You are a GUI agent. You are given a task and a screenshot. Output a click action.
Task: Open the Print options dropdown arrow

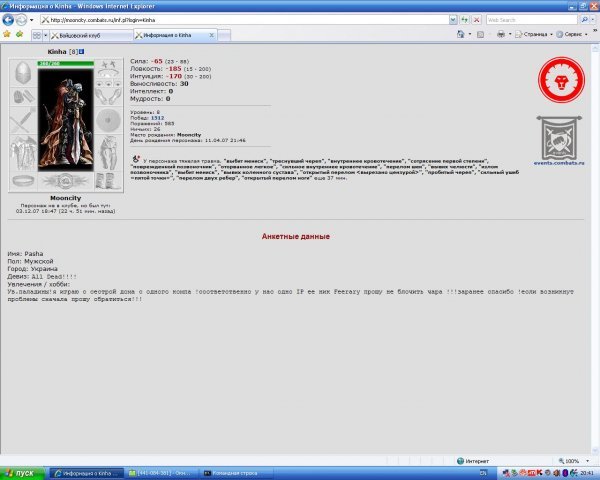(510, 34)
